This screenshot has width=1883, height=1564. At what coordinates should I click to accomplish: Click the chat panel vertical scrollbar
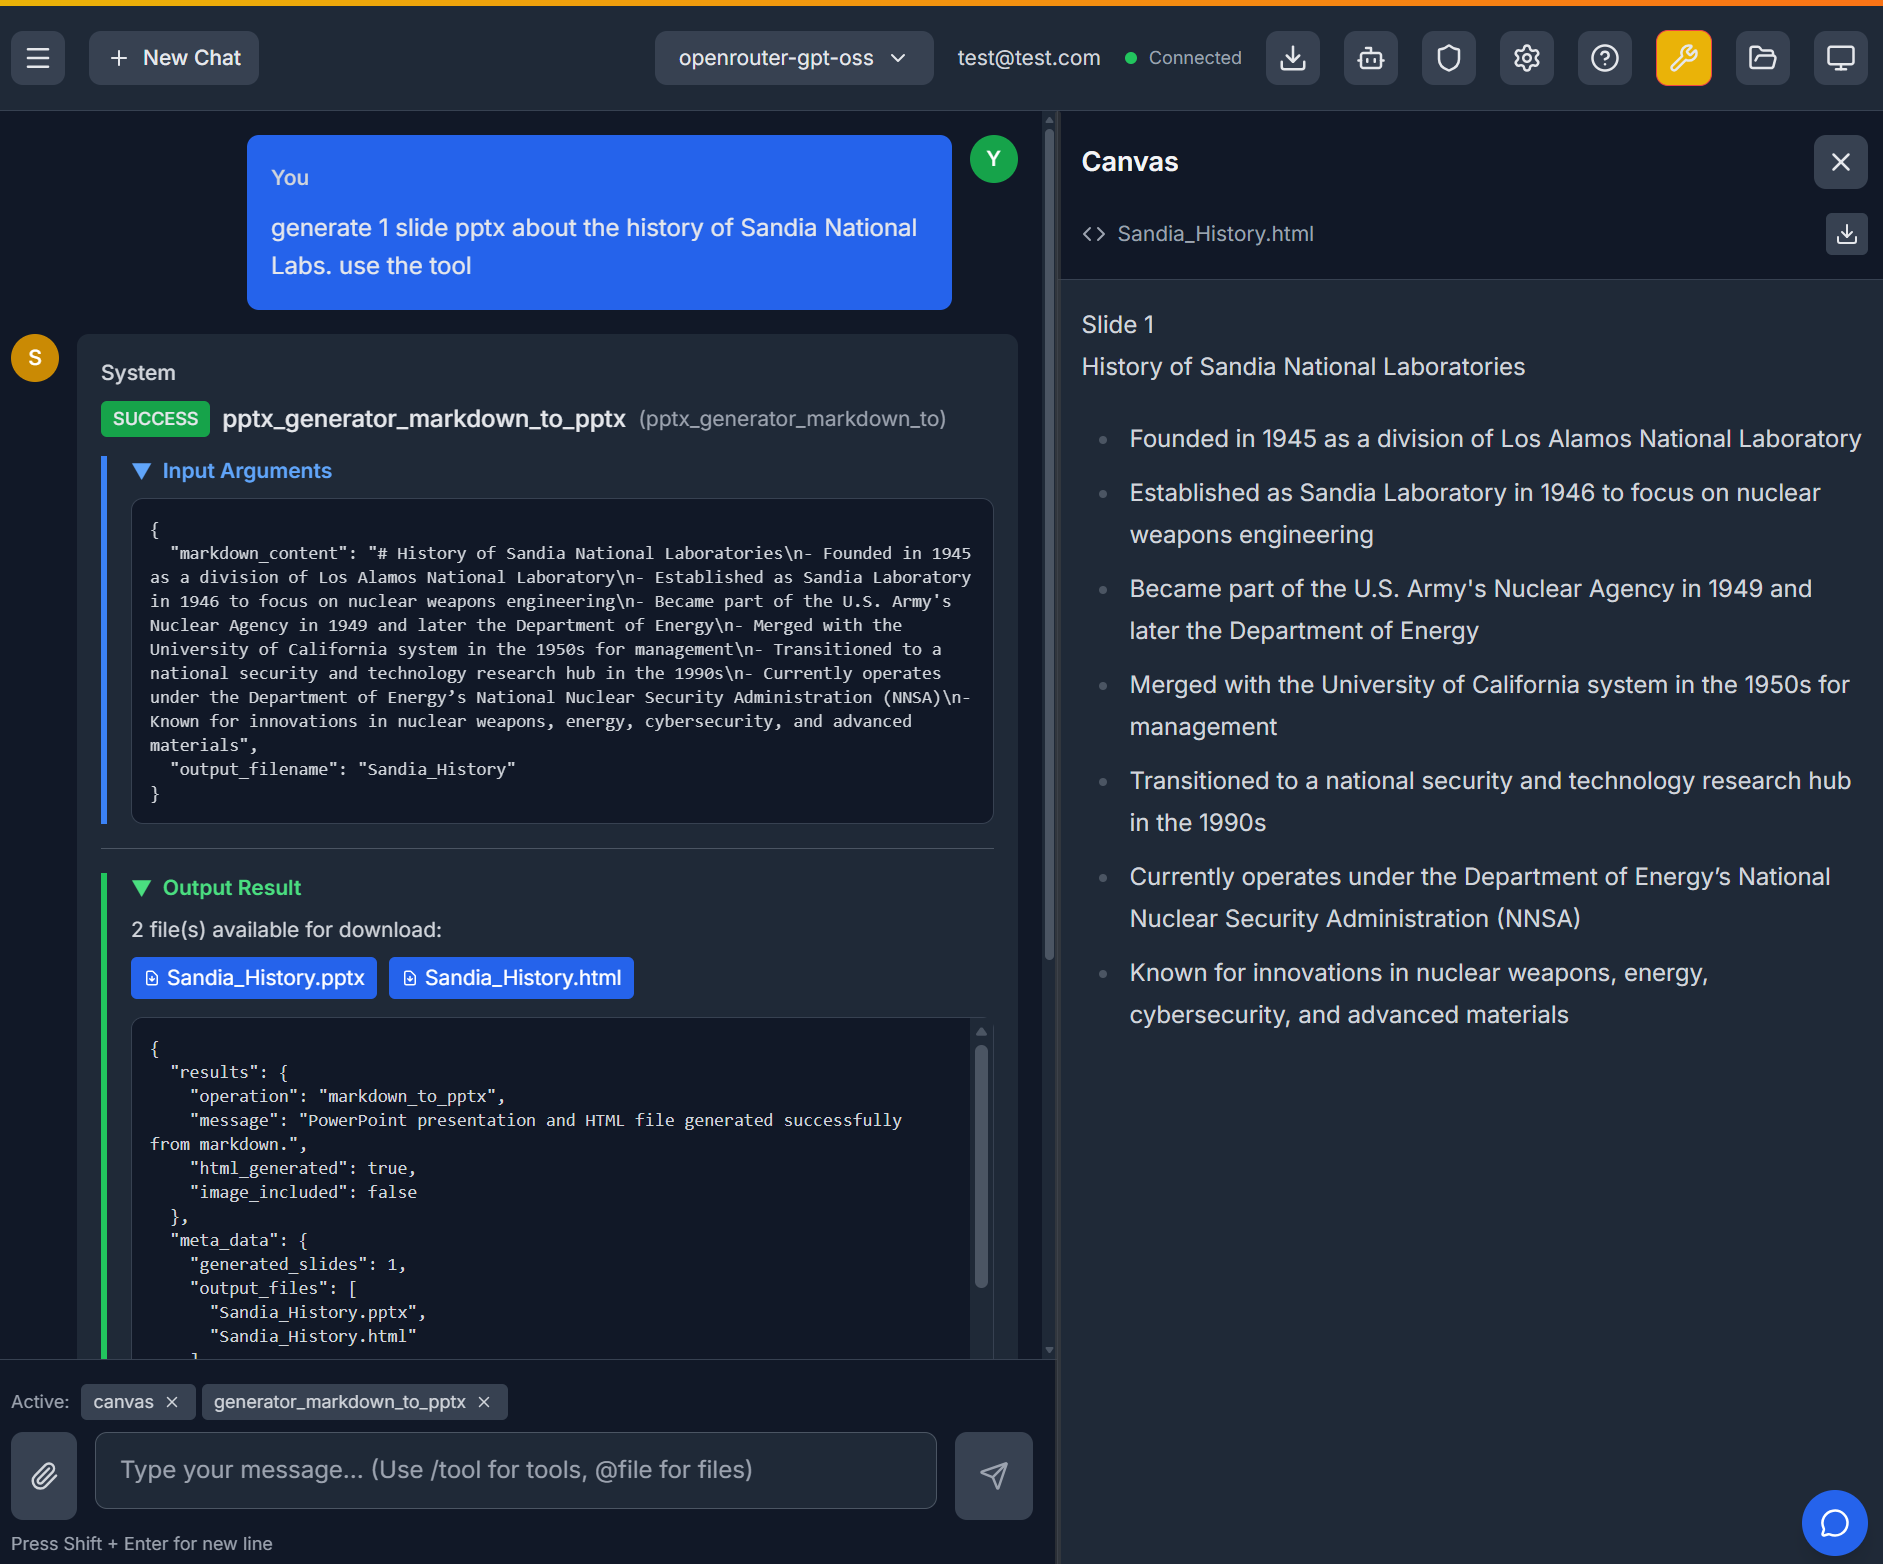[x=1049, y=545]
